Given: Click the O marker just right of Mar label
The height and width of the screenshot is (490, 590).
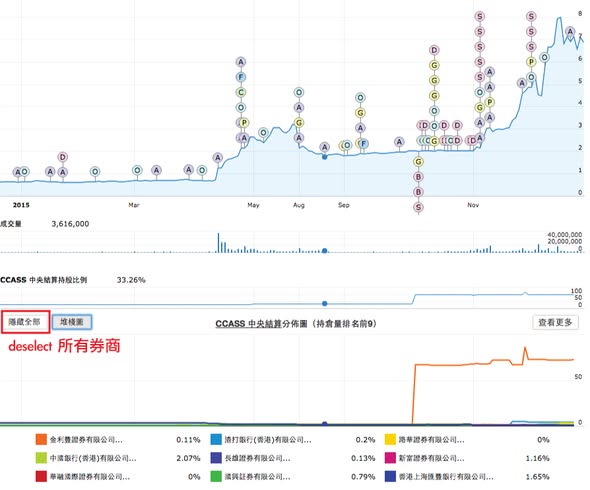Looking at the screenshot, I should [137, 170].
